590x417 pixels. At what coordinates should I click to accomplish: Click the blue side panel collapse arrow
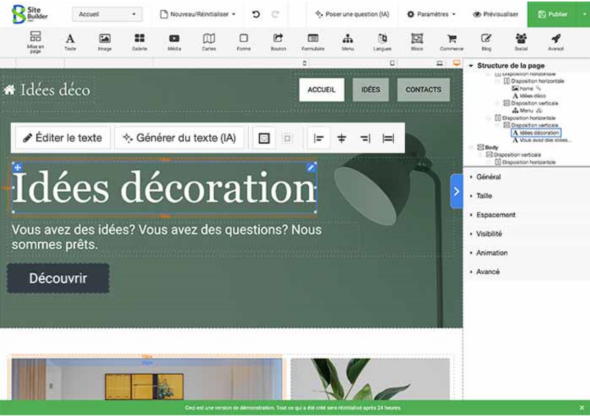point(456,192)
